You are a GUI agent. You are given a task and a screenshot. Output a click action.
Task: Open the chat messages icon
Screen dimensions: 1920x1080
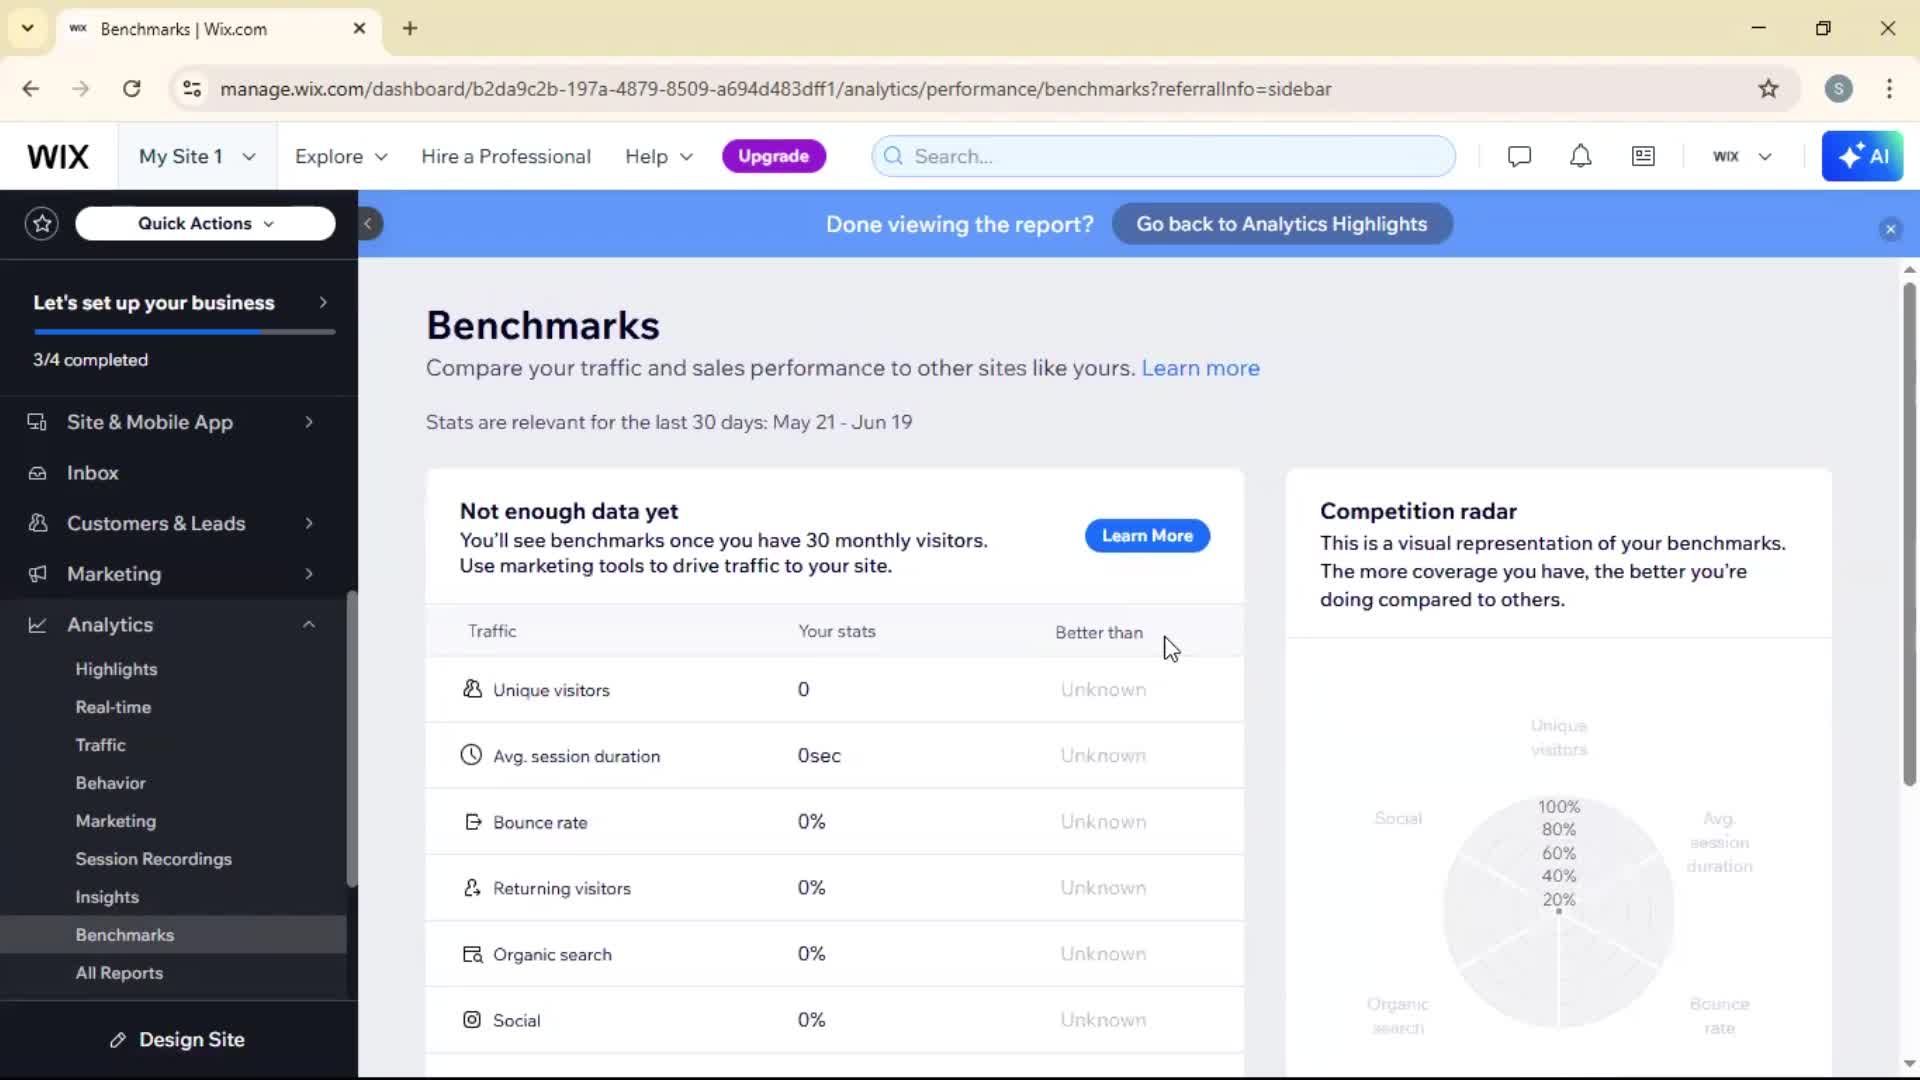tap(1519, 157)
